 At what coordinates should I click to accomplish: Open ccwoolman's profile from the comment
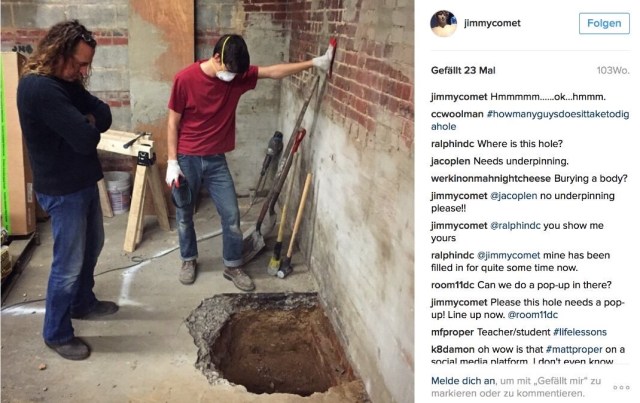click(457, 114)
